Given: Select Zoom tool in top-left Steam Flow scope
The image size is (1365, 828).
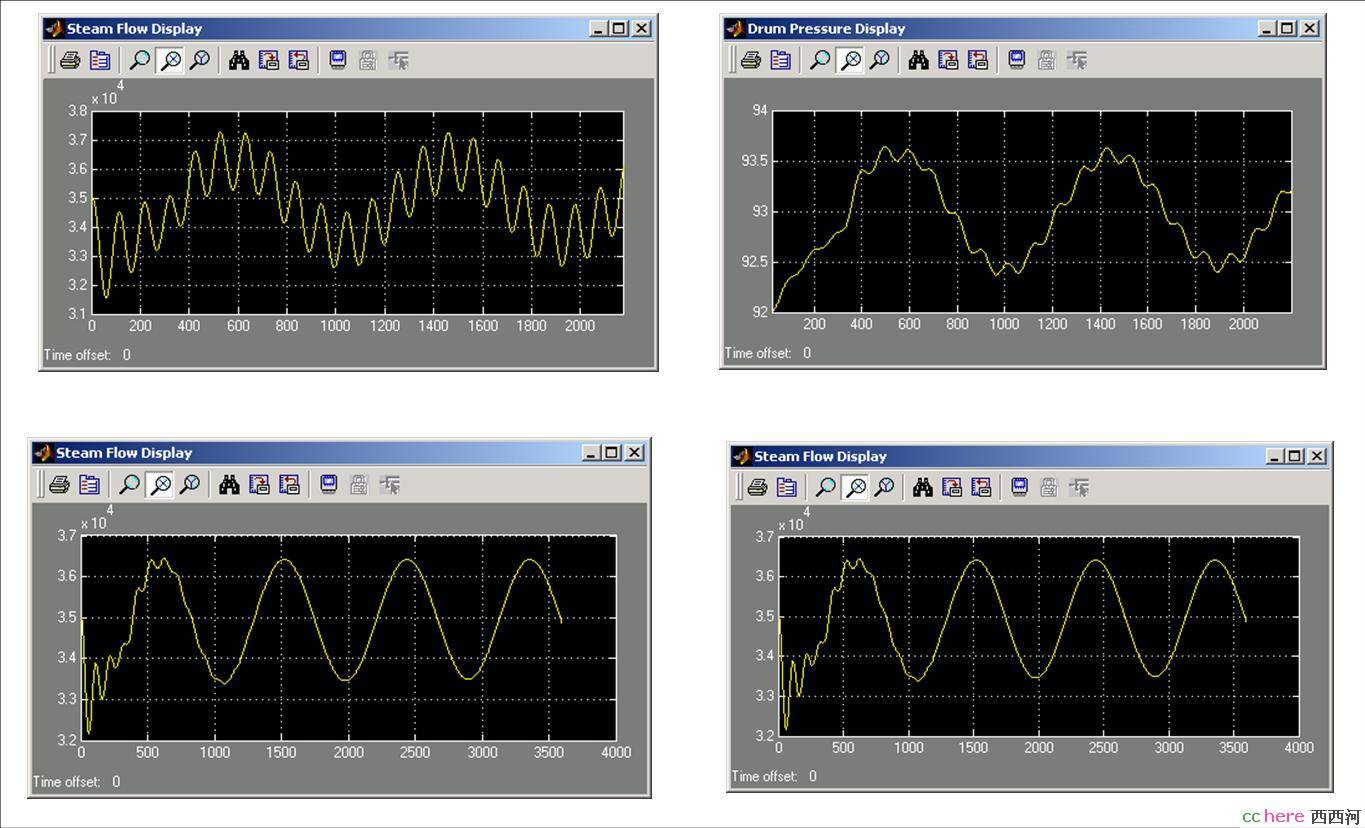Looking at the screenshot, I should point(141,60).
